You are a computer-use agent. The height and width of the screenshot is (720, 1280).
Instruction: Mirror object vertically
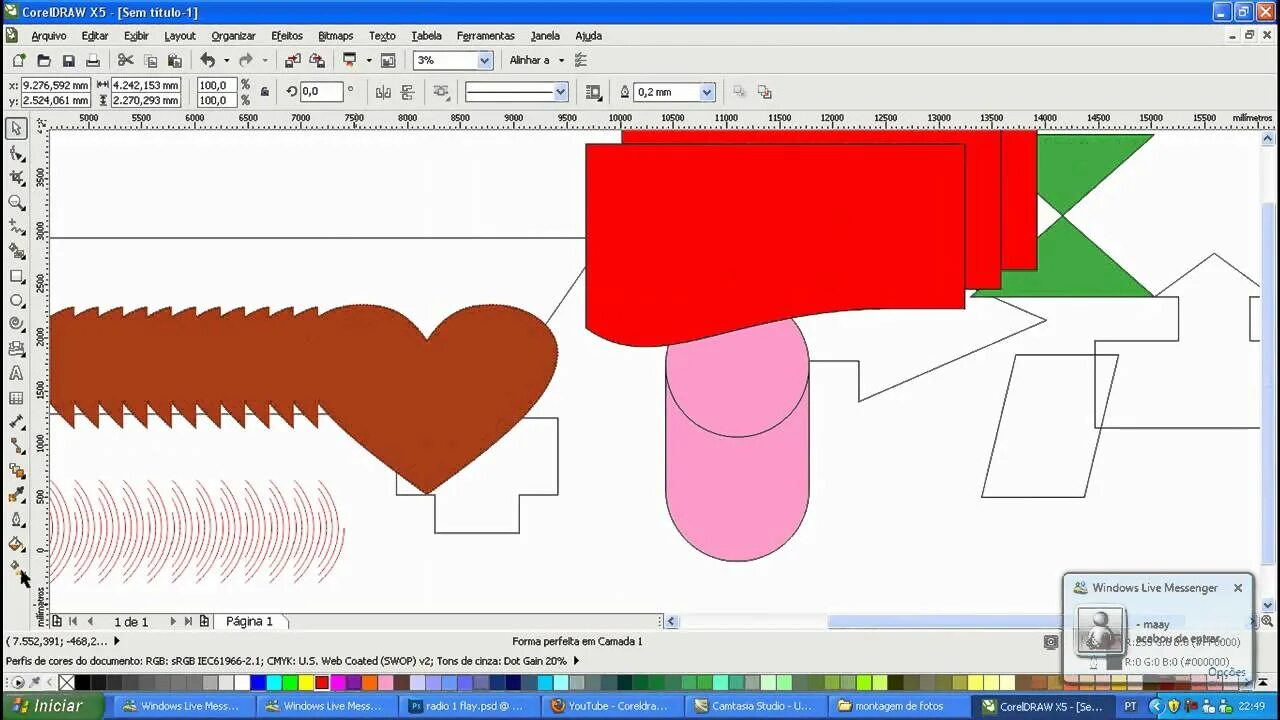point(407,92)
